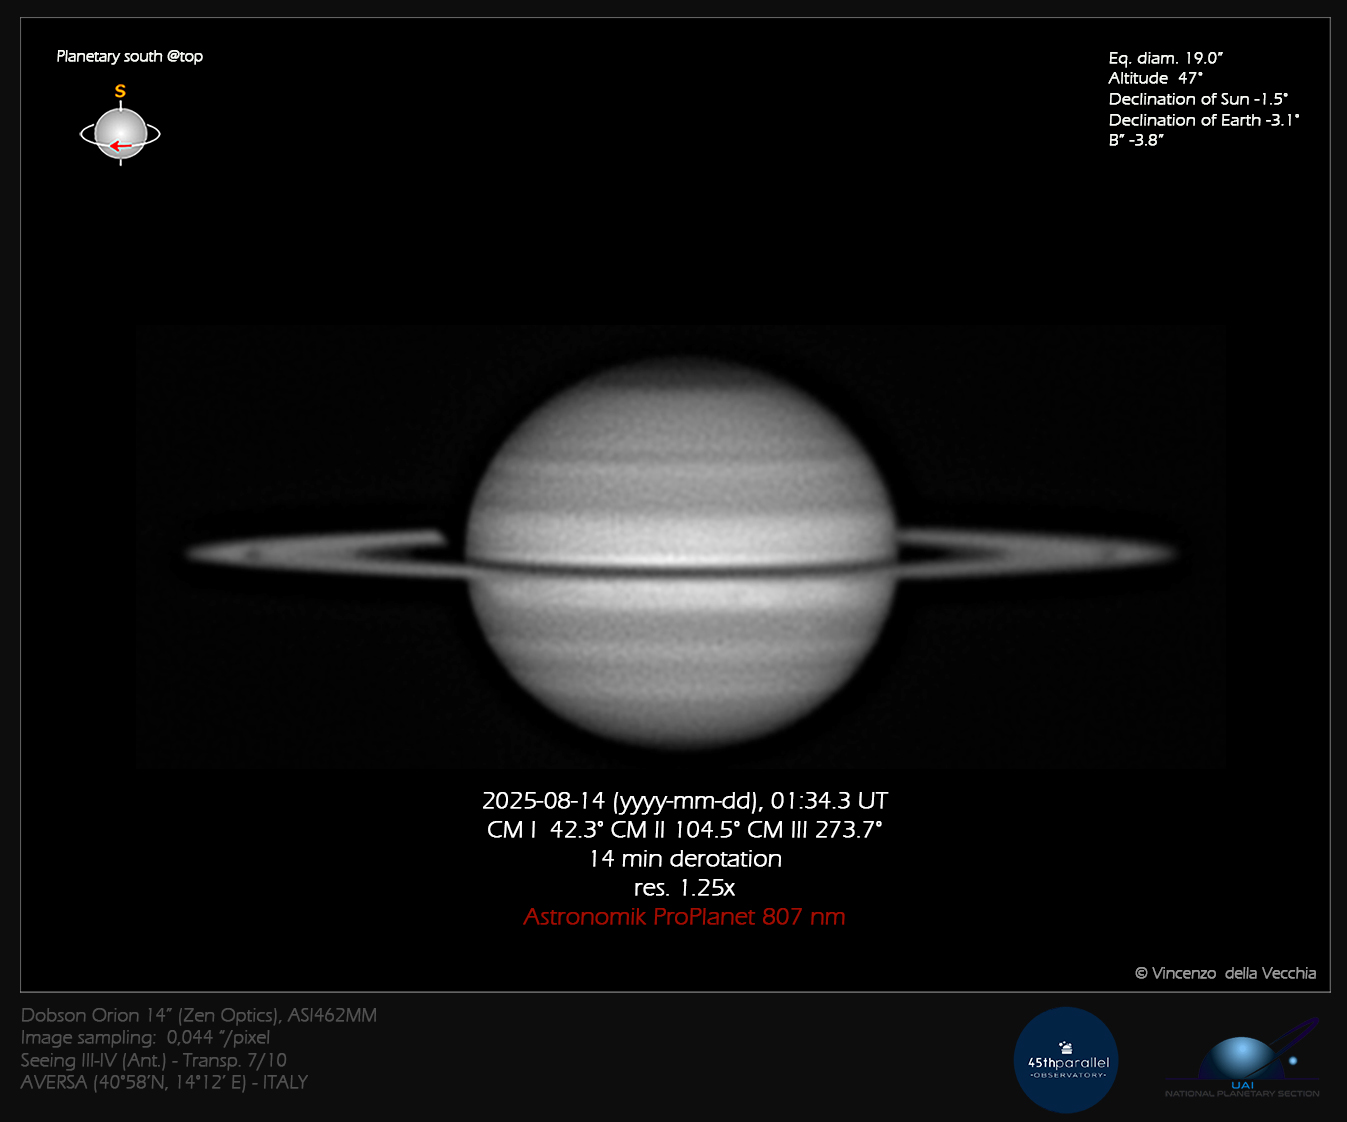Click the 'Eq. diam. 19.0' text

tap(1165, 58)
